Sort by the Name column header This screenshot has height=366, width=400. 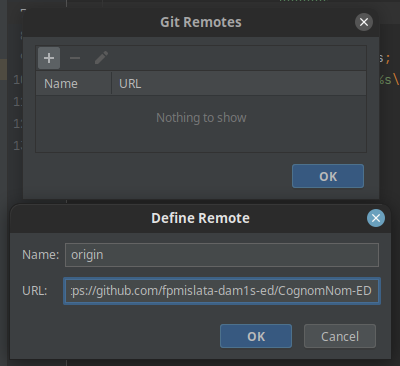tap(73, 83)
